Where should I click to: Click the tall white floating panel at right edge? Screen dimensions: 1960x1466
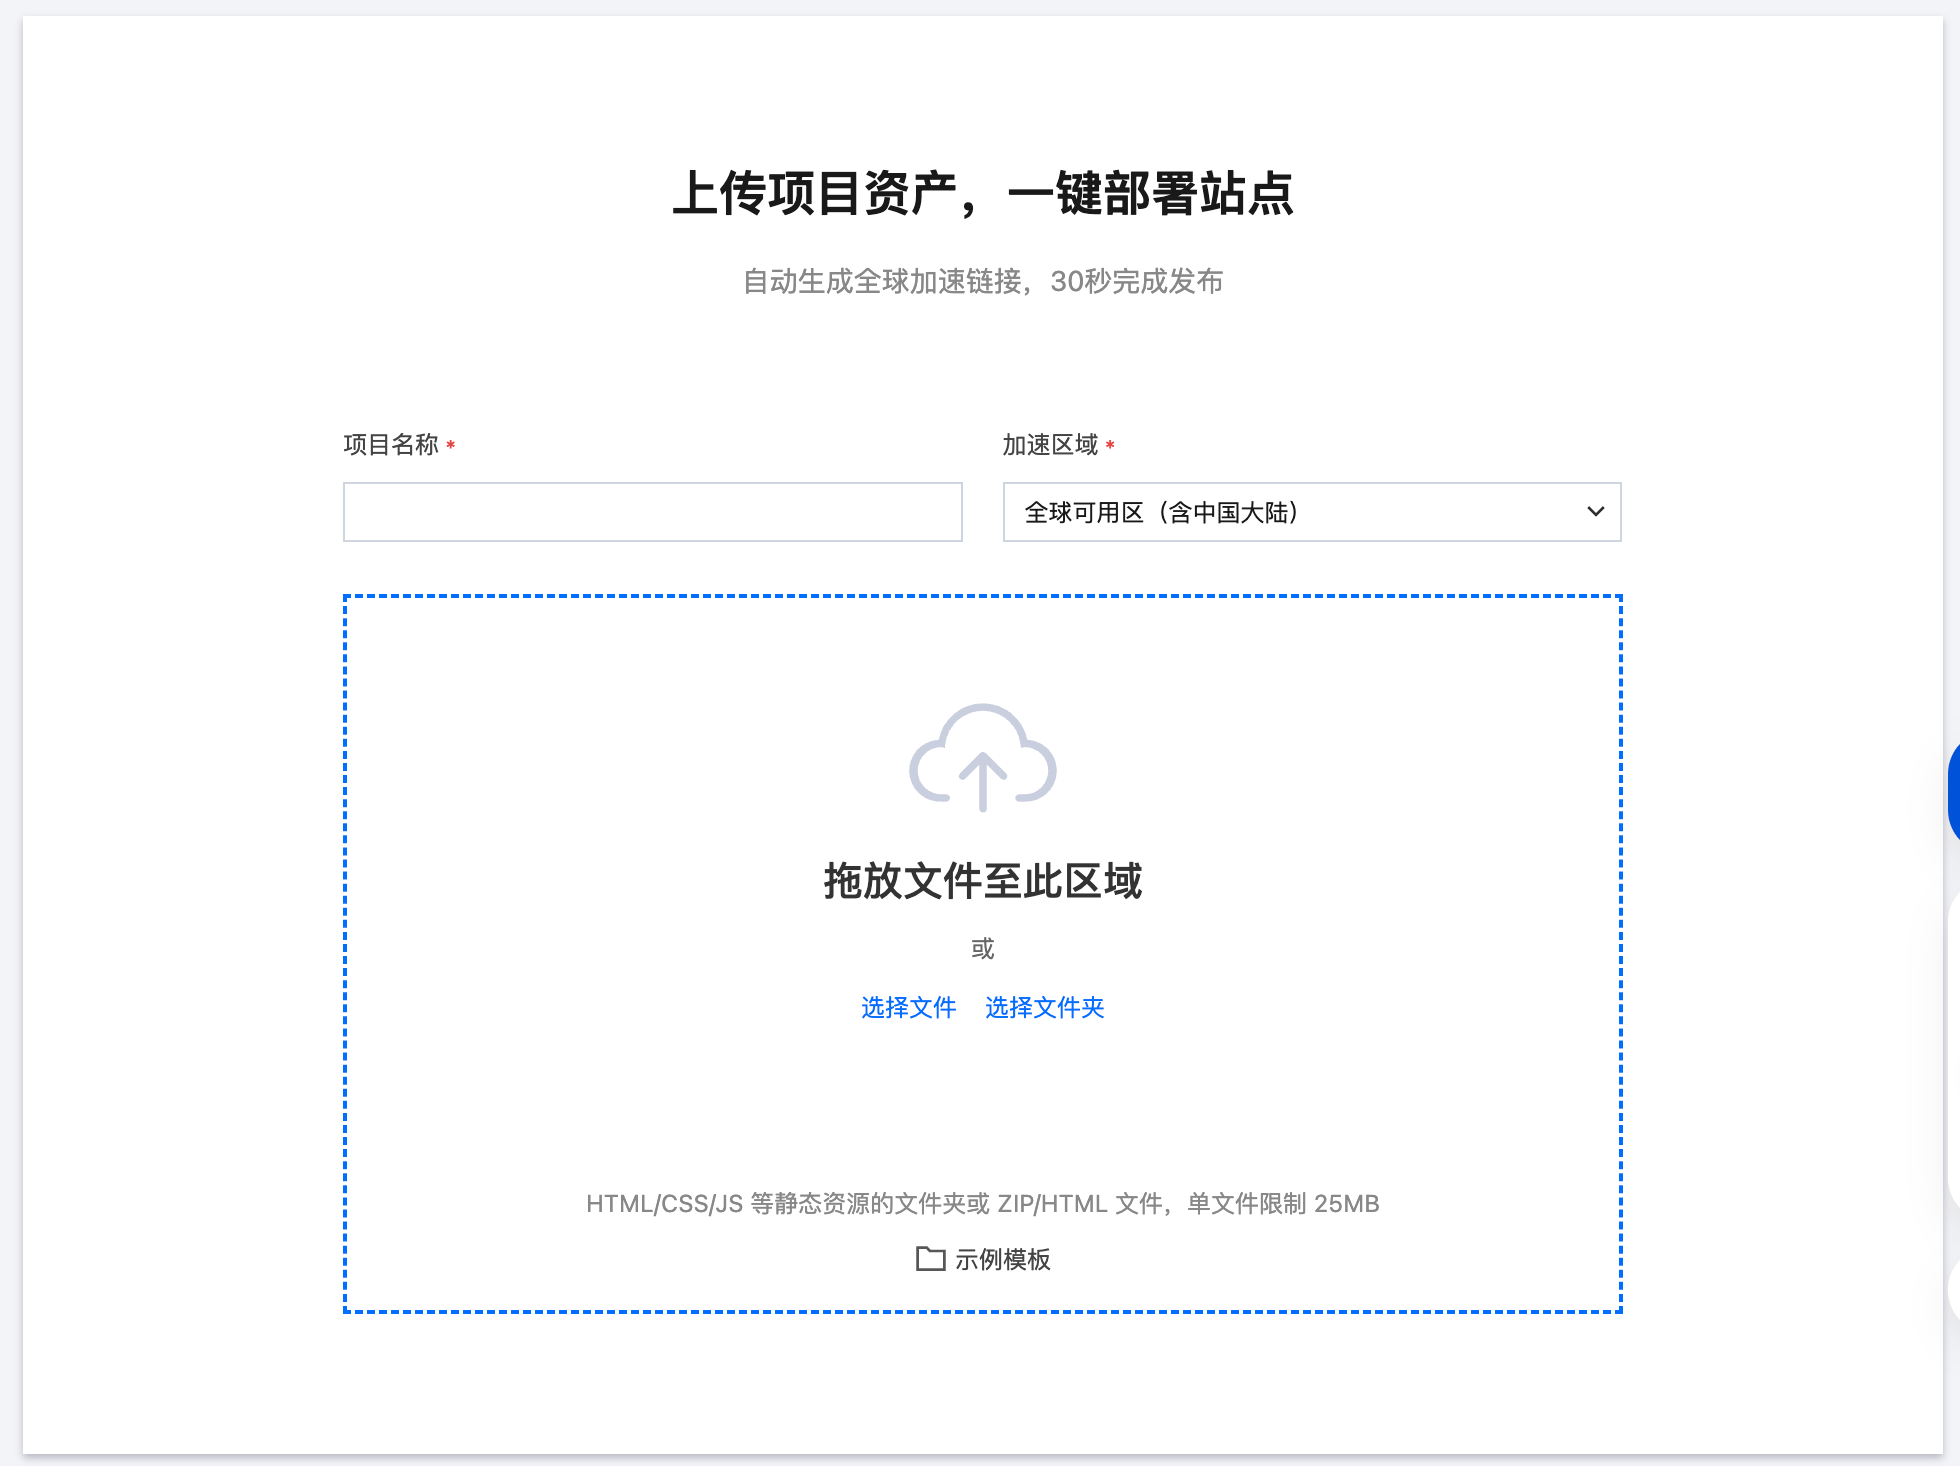click(1953, 1050)
